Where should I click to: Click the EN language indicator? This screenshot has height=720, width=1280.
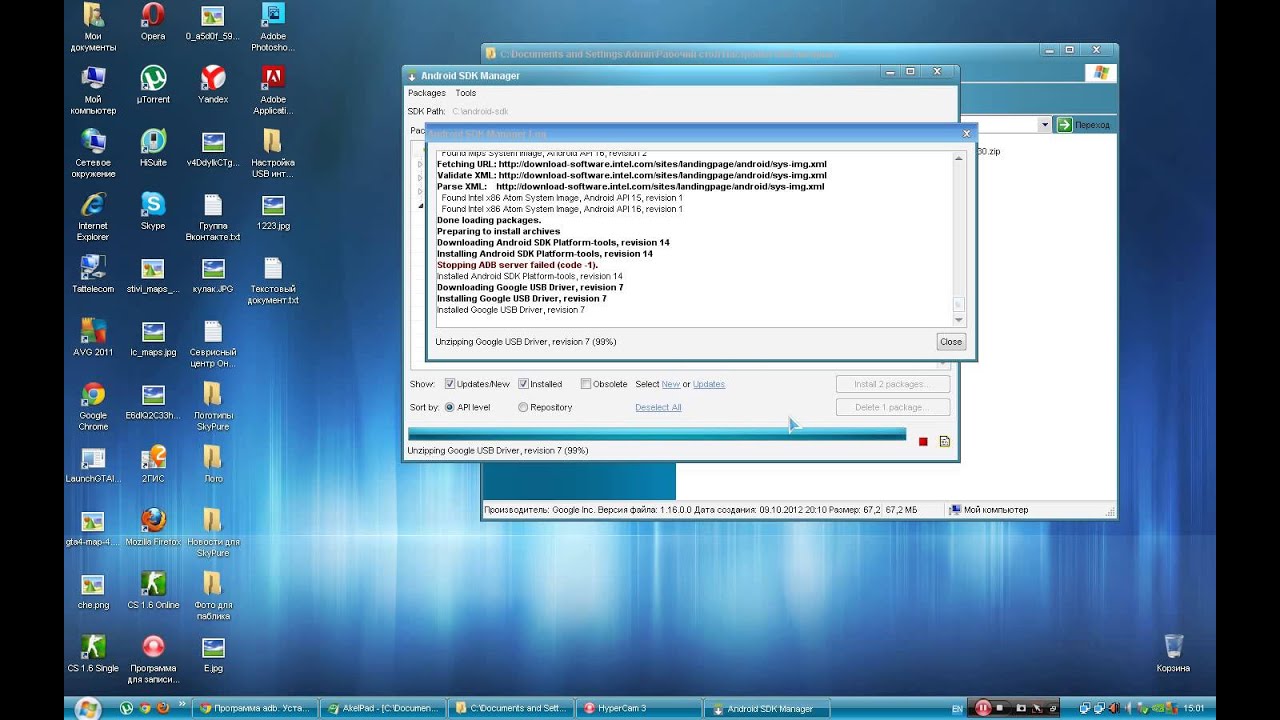point(958,709)
